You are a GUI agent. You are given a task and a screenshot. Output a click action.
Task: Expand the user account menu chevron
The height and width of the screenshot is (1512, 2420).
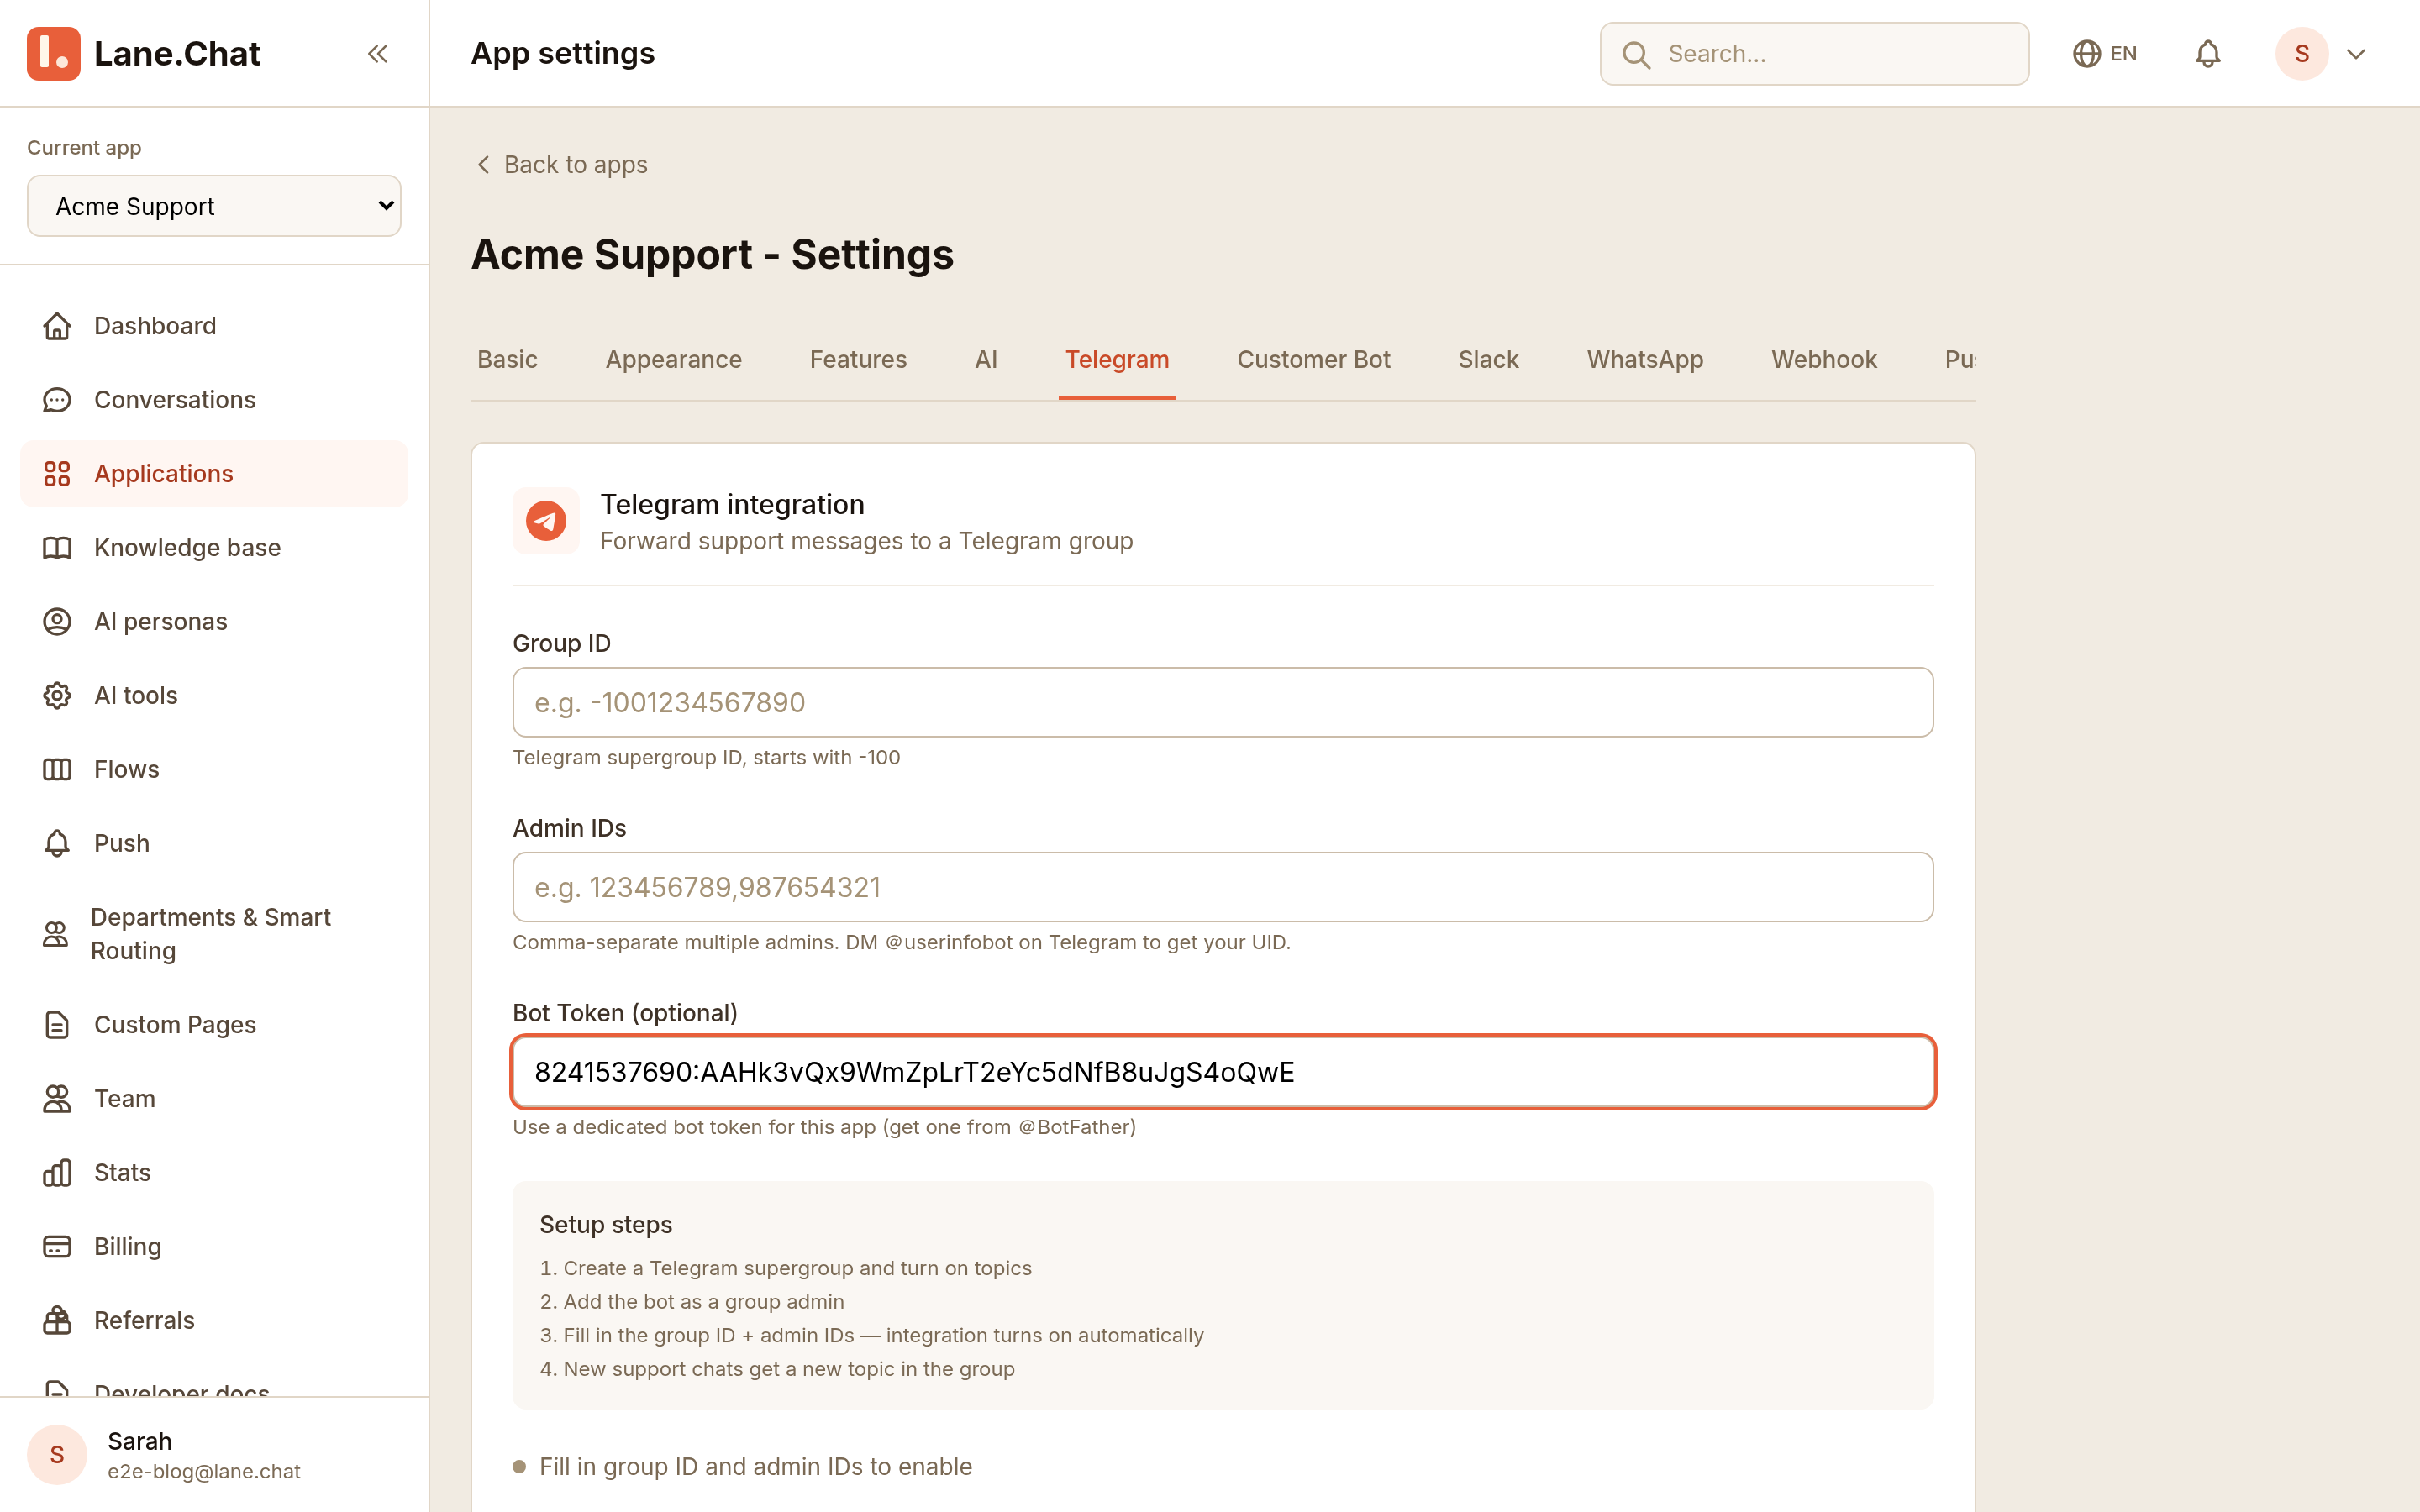click(2356, 54)
